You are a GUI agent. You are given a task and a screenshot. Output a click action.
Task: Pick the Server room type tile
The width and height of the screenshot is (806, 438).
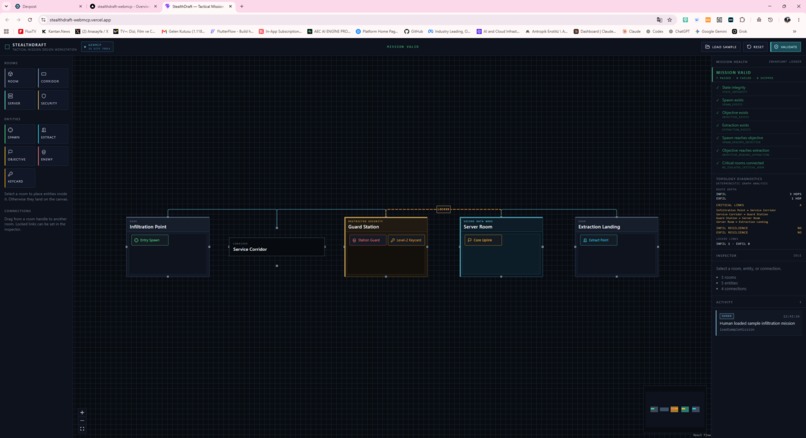pyautogui.click(x=20, y=100)
